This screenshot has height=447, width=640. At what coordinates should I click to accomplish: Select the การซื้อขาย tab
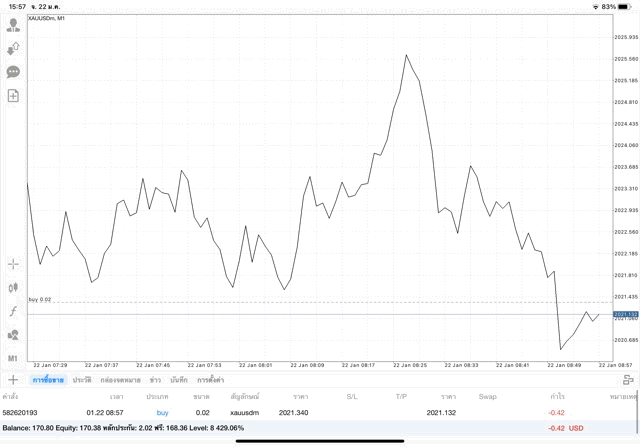[x=48, y=380]
